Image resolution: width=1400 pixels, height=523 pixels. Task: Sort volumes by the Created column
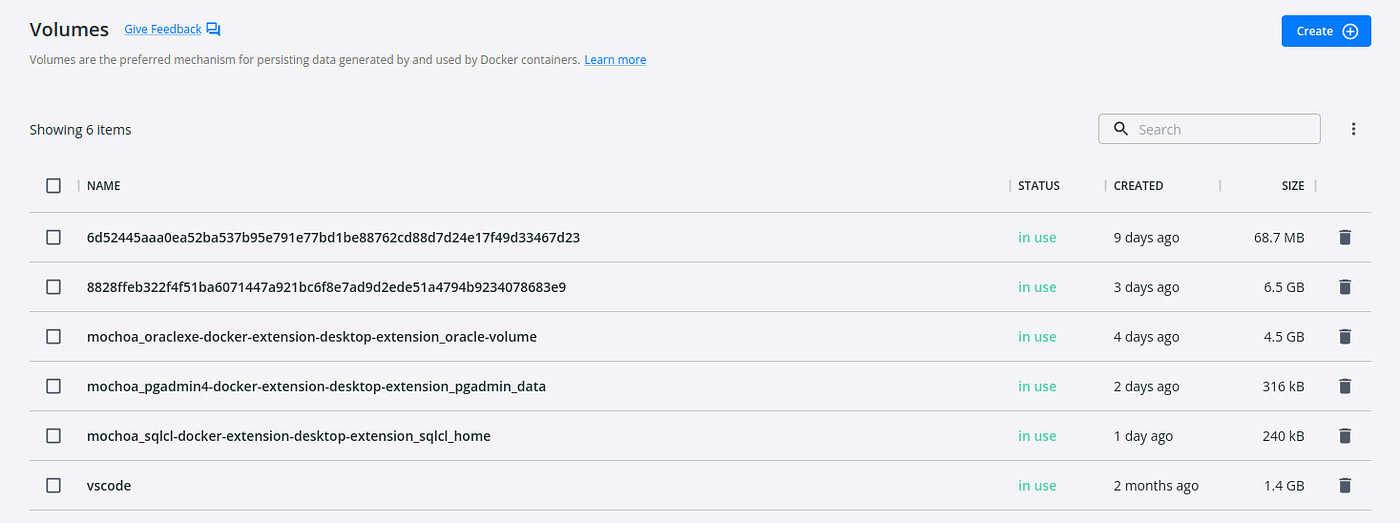click(1138, 186)
